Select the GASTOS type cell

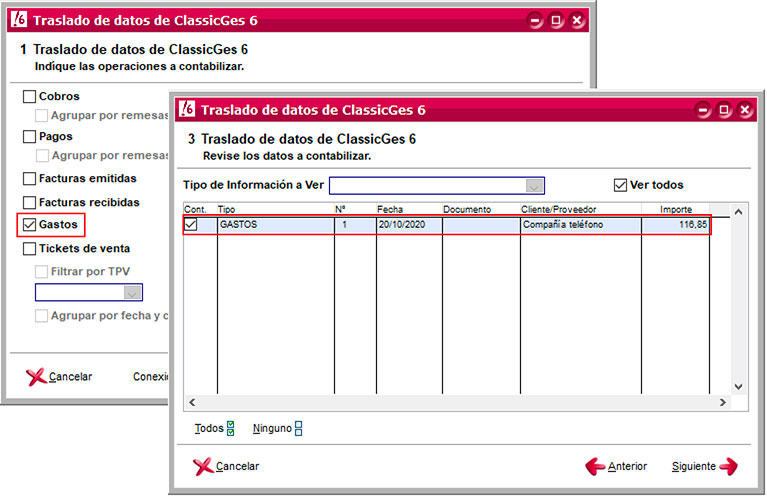point(276,225)
